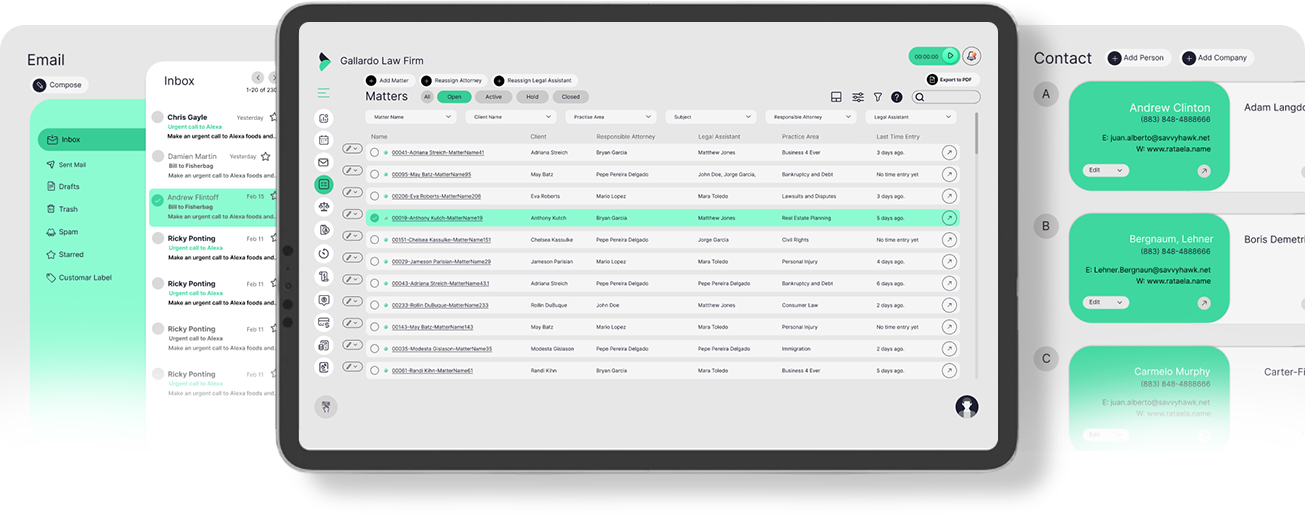Select checkbox for 00151-Chelsea Kassulke matter
Viewport: 1305px width, 515px height.
coord(375,240)
